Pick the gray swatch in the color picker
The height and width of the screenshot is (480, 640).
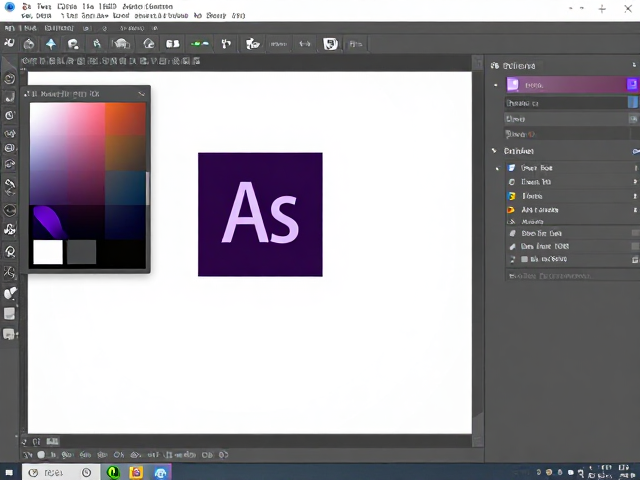81,252
